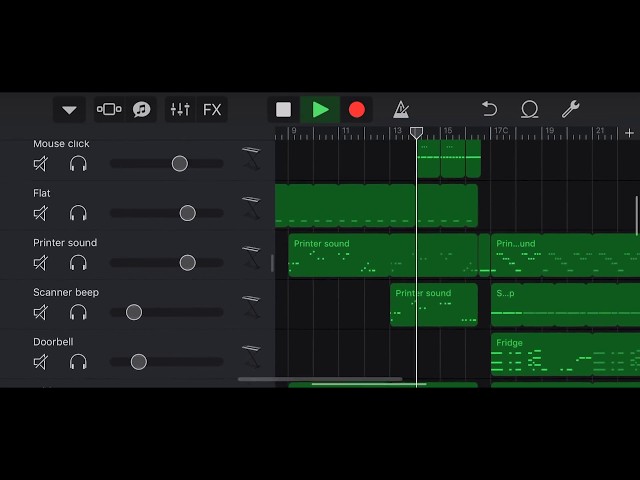Solo the Printer sound track
The image size is (640, 480).
(x=78, y=262)
